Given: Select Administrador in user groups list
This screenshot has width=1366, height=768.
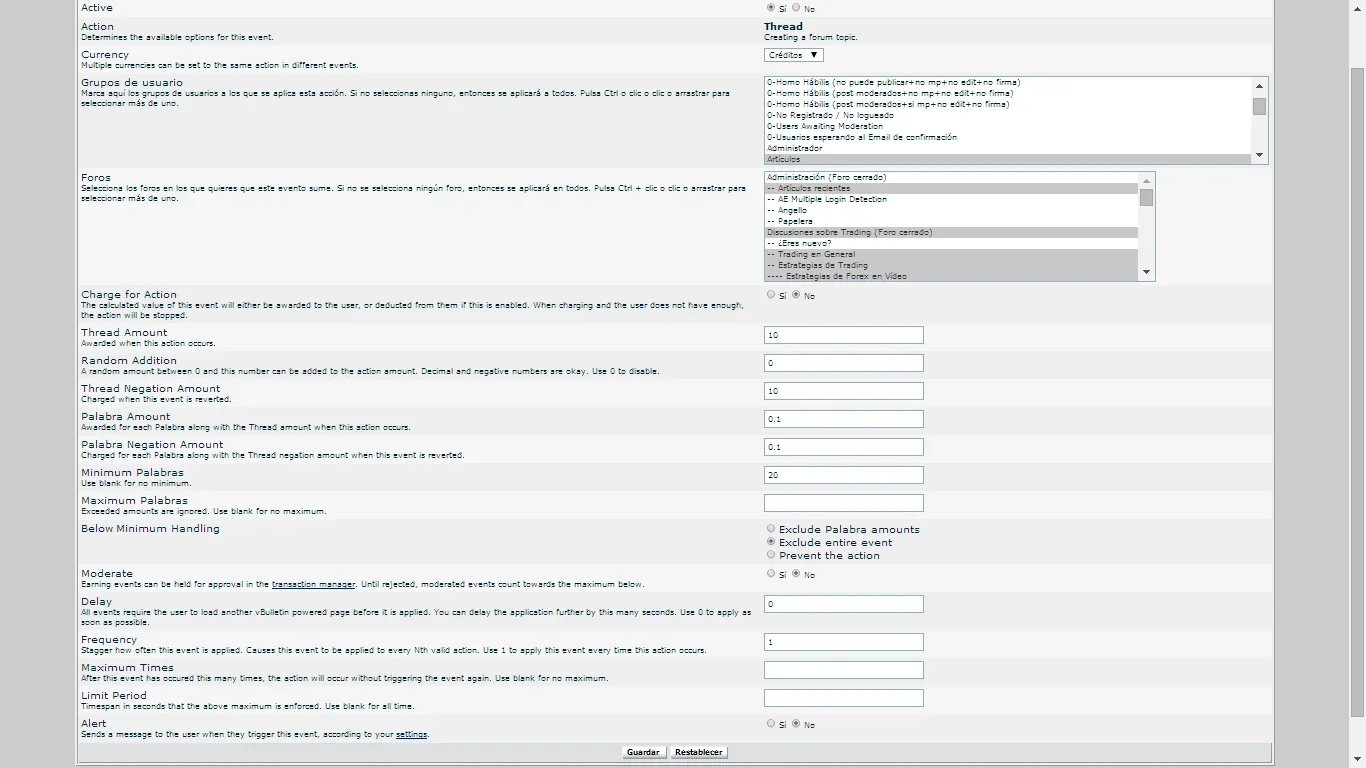Looking at the screenshot, I should point(1008,148).
